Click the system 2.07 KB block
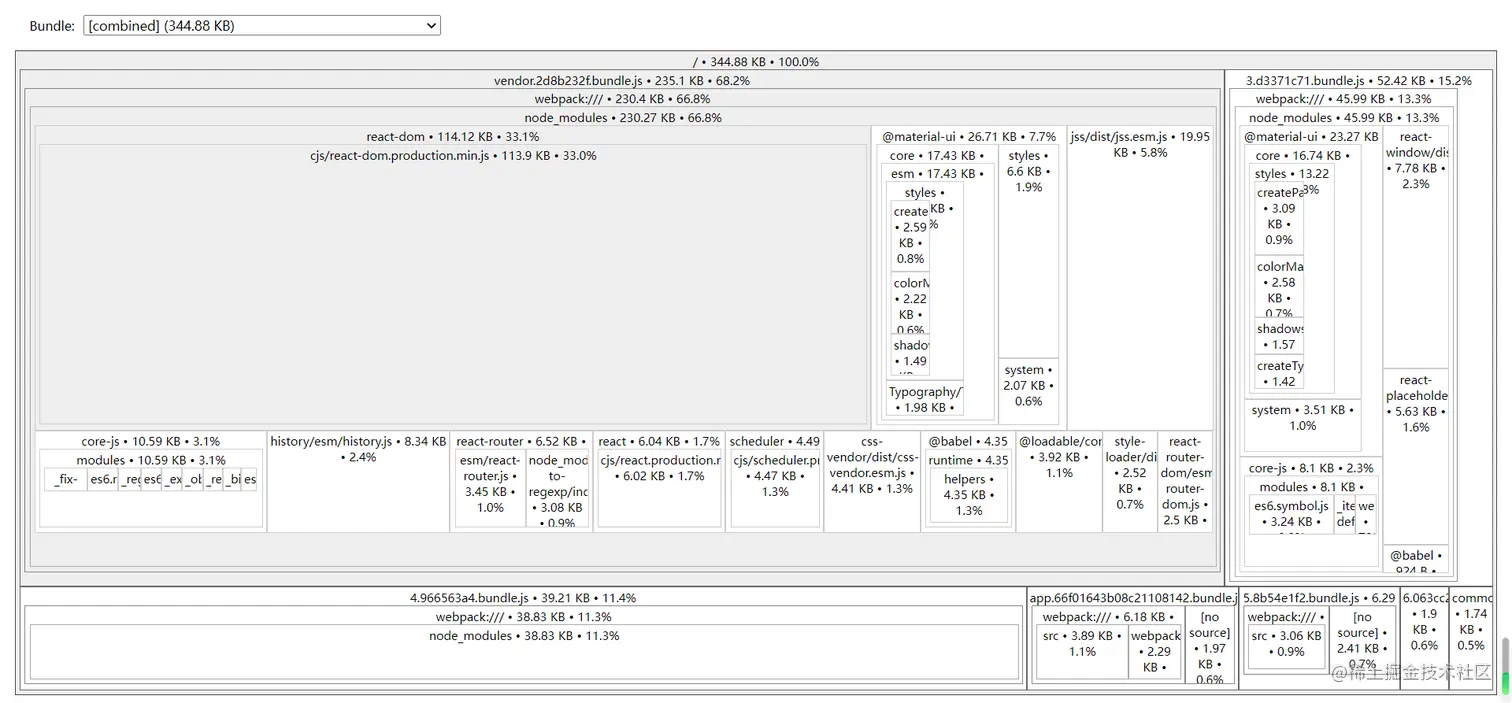 [x=1028, y=392]
